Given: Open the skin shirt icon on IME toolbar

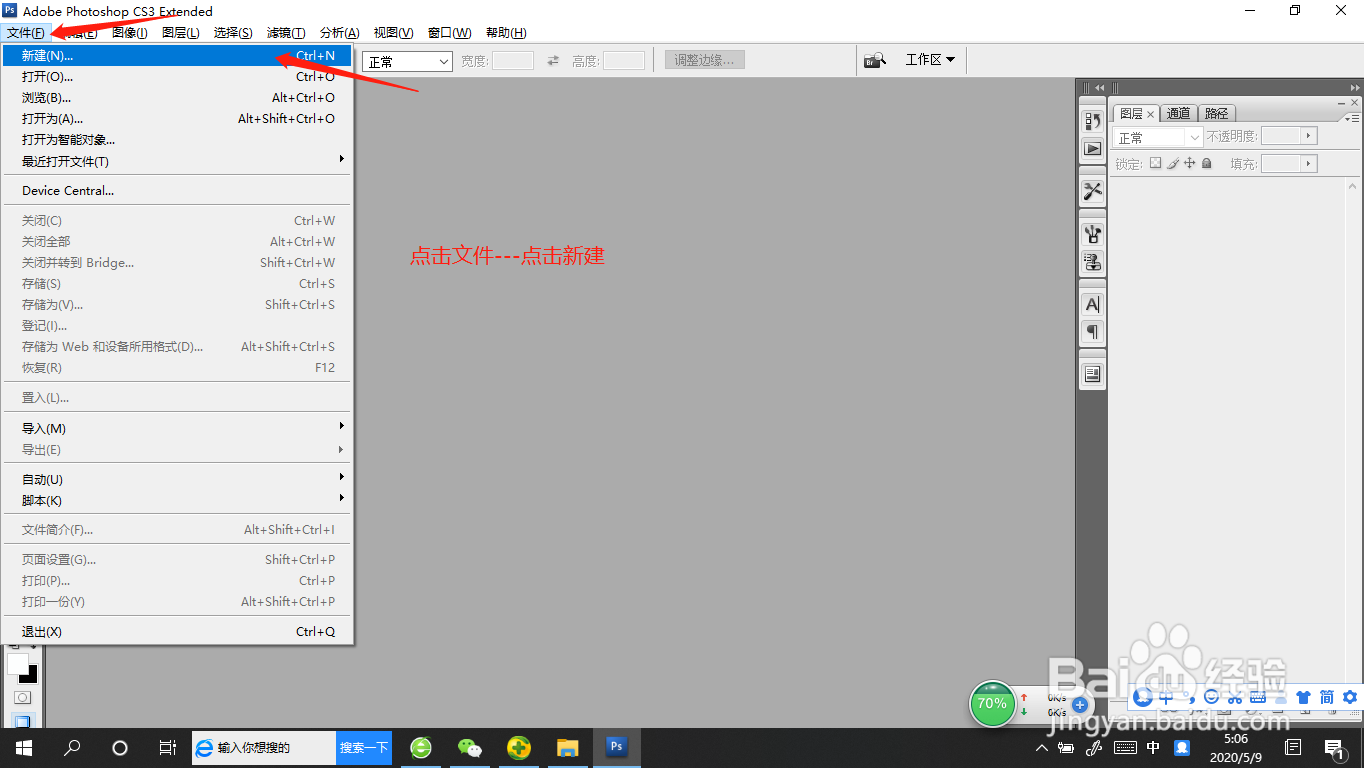Looking at the screenshot, I should pyautogui.click(x=1303, y=697).
